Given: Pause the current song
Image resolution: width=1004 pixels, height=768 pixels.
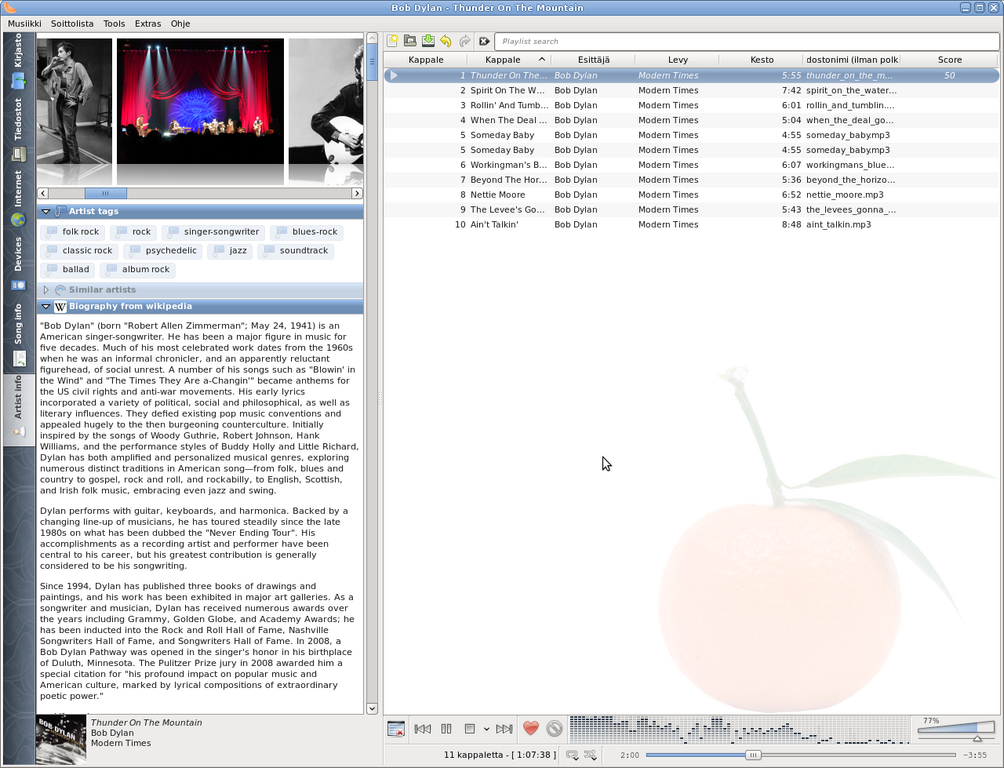Looking at the screenshot, I should (447, 729).
